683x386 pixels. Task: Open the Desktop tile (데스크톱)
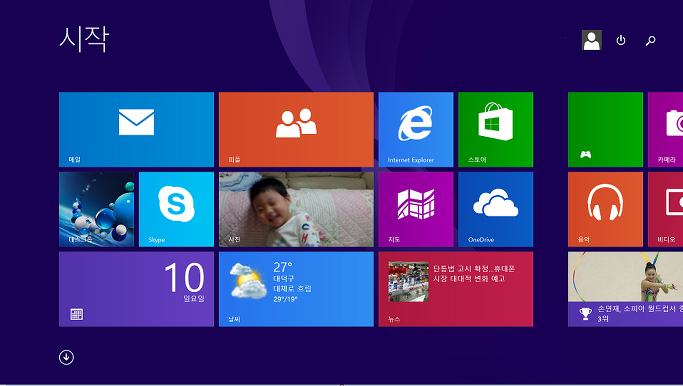[x=97, y=210]
